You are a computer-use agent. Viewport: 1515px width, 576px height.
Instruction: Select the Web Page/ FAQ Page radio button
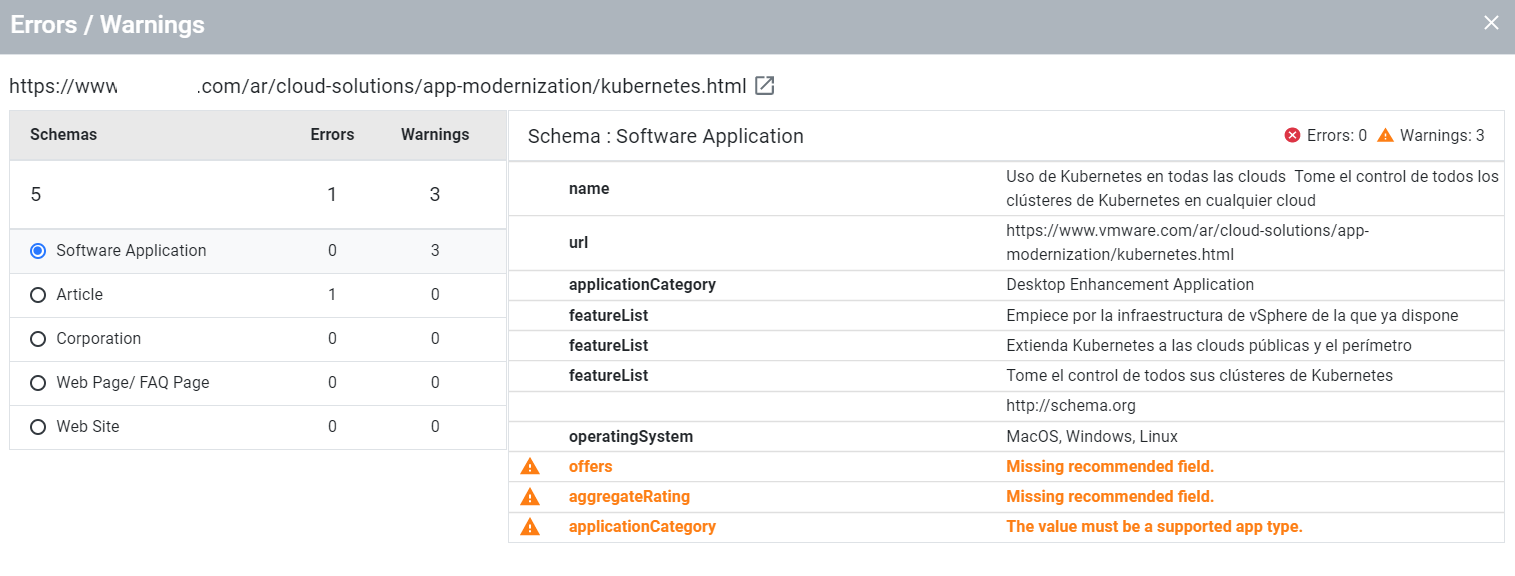[38, 383]
